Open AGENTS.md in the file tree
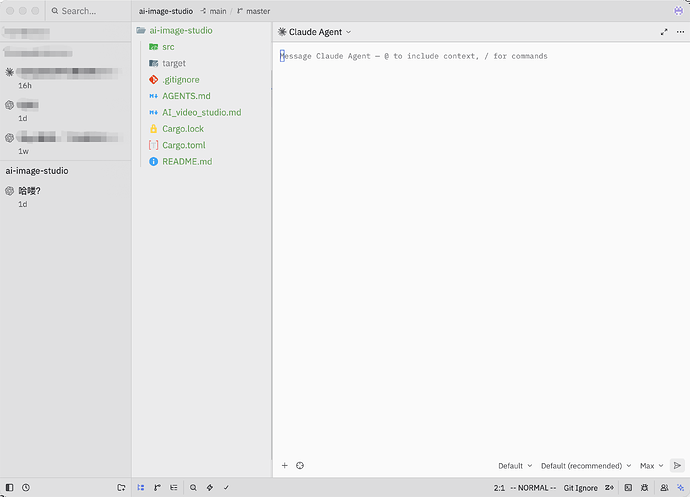 tap(186, 96)
